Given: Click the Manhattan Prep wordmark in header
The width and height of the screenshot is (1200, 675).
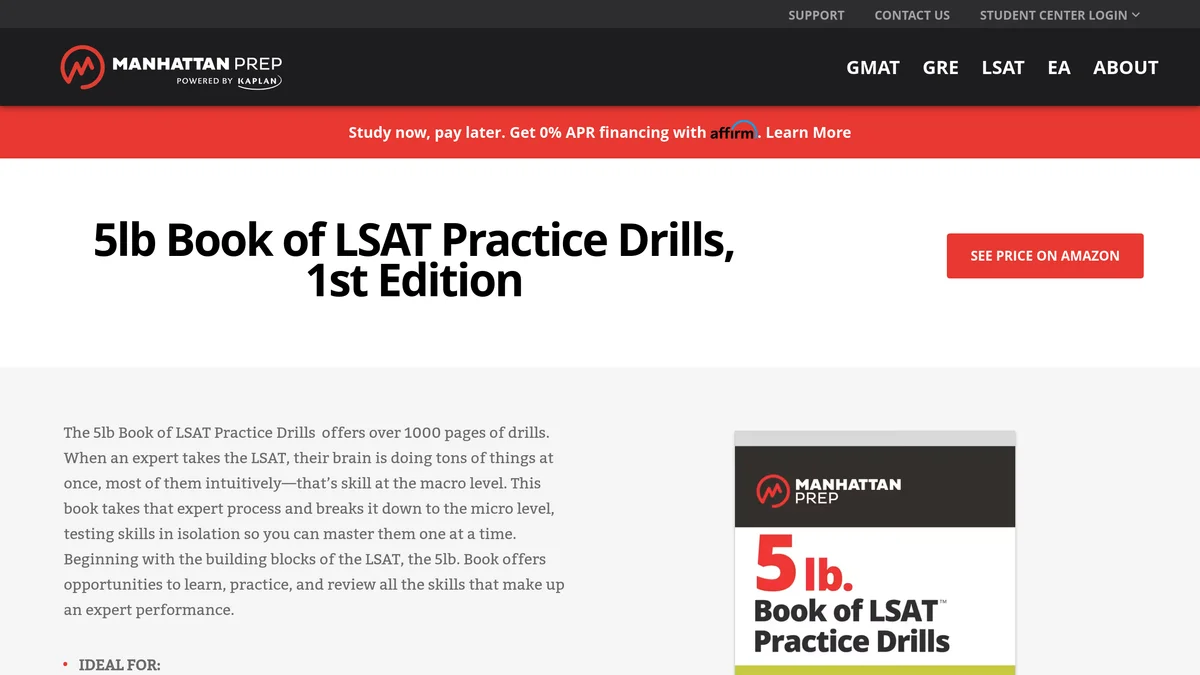Looking at the screenshot, I should [x=197, y=63].
